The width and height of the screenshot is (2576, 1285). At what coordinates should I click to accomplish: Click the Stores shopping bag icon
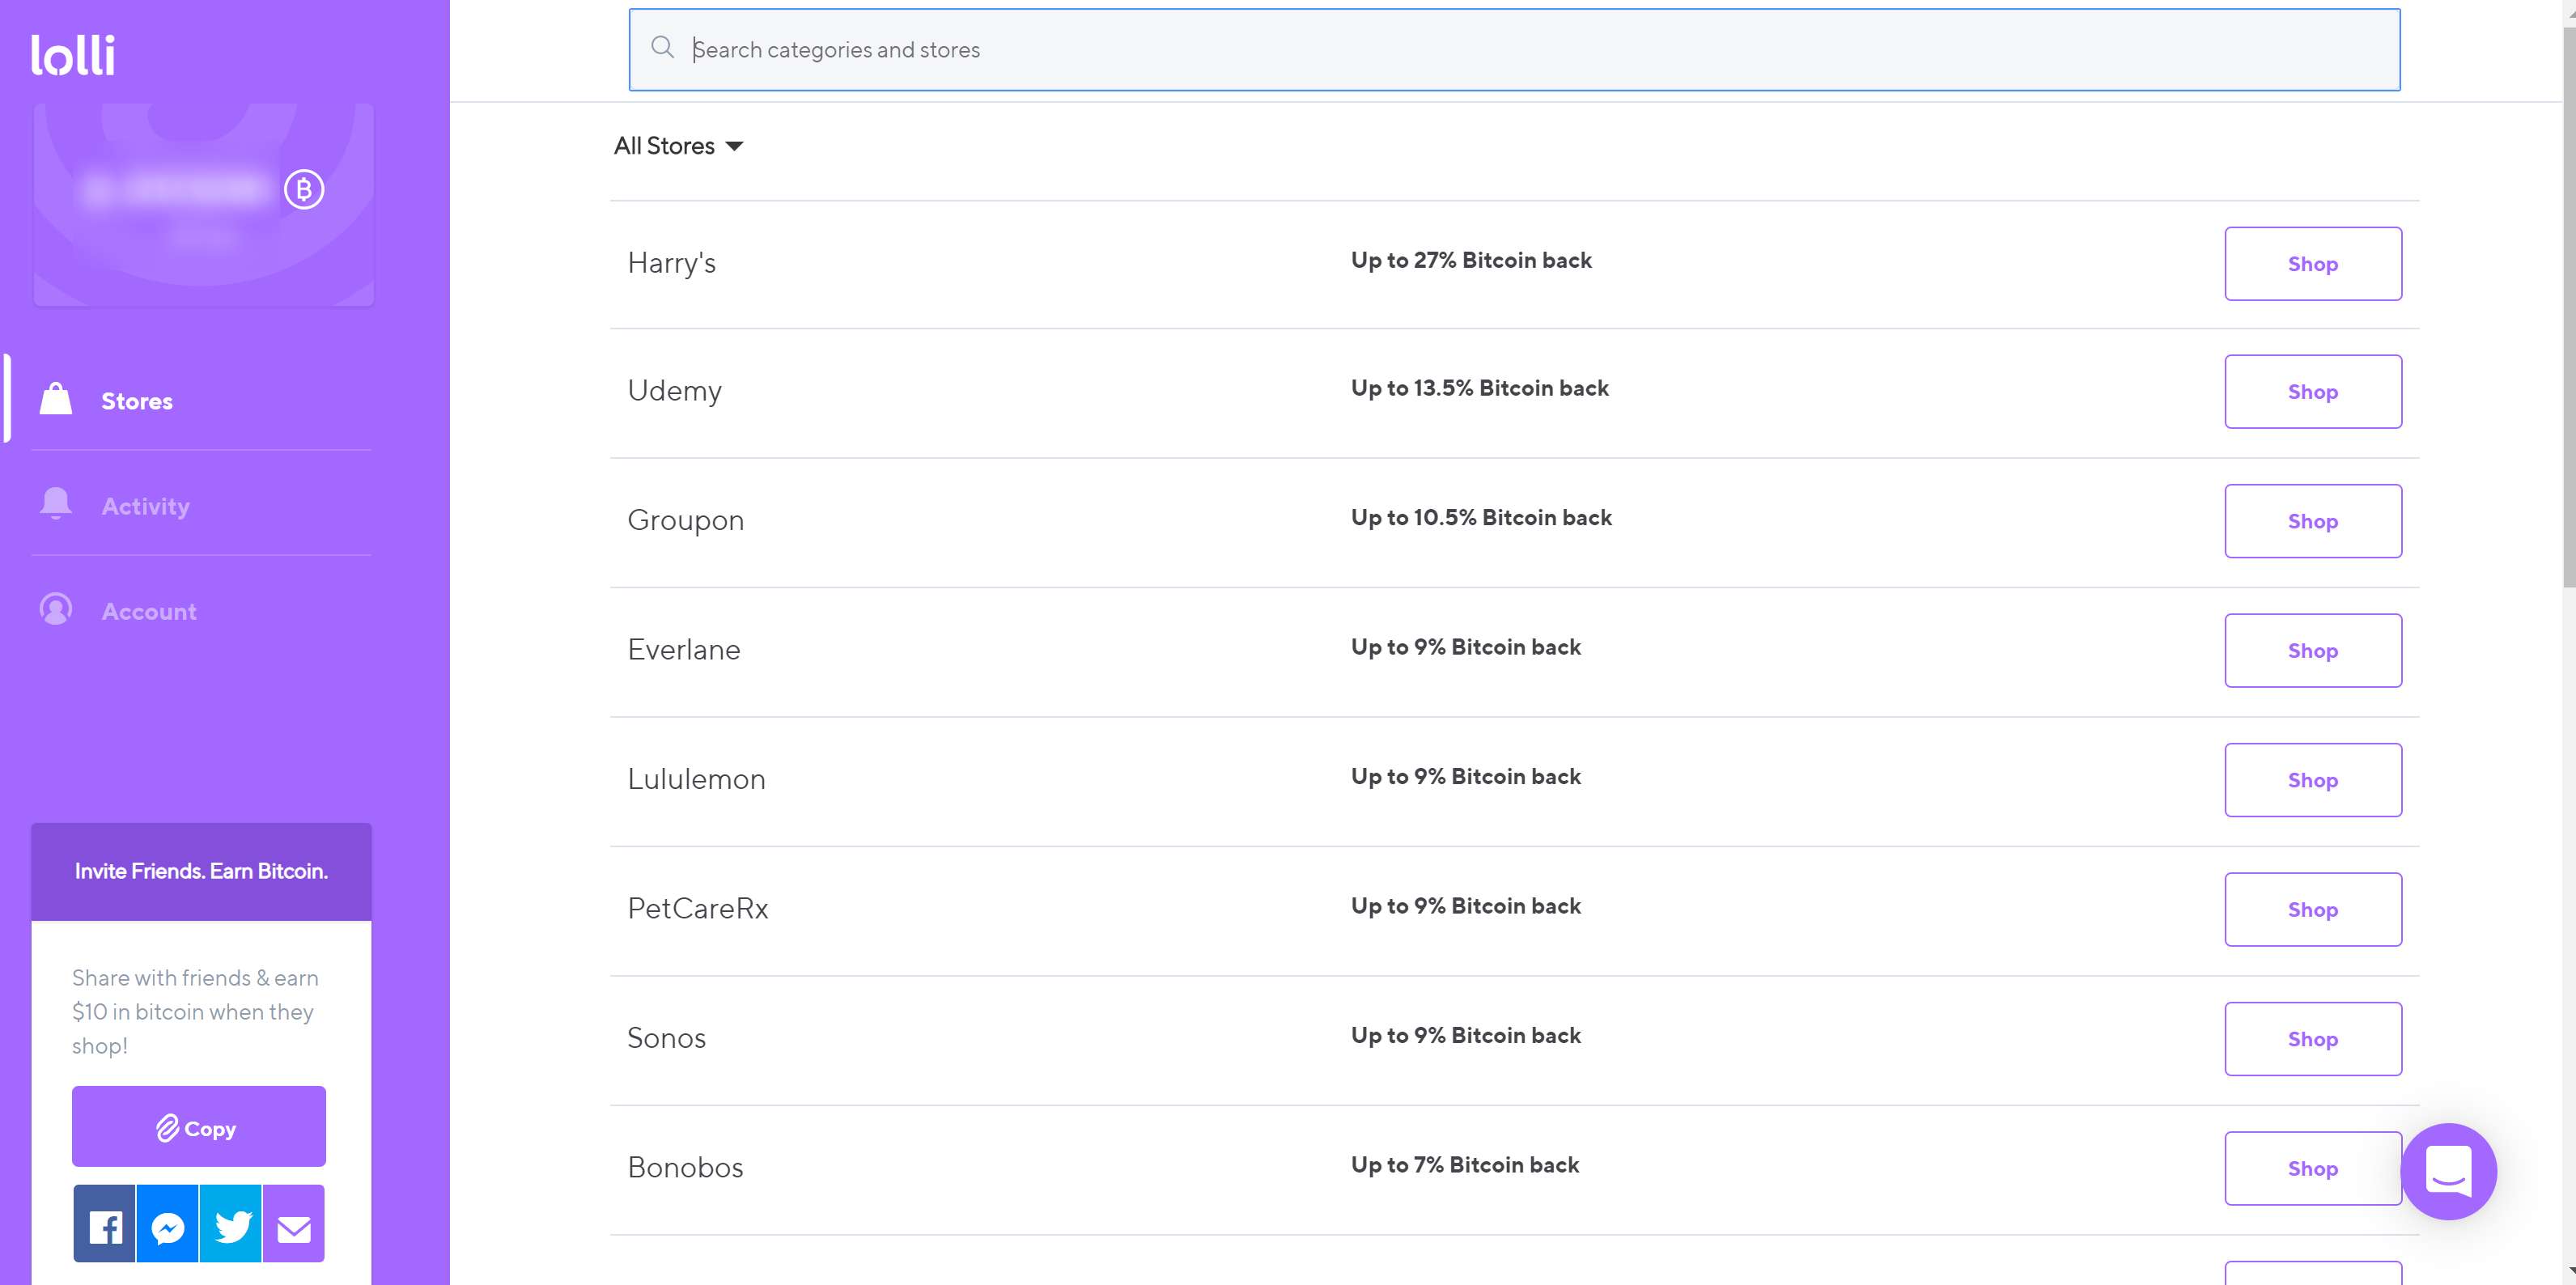tap(56, 399)
